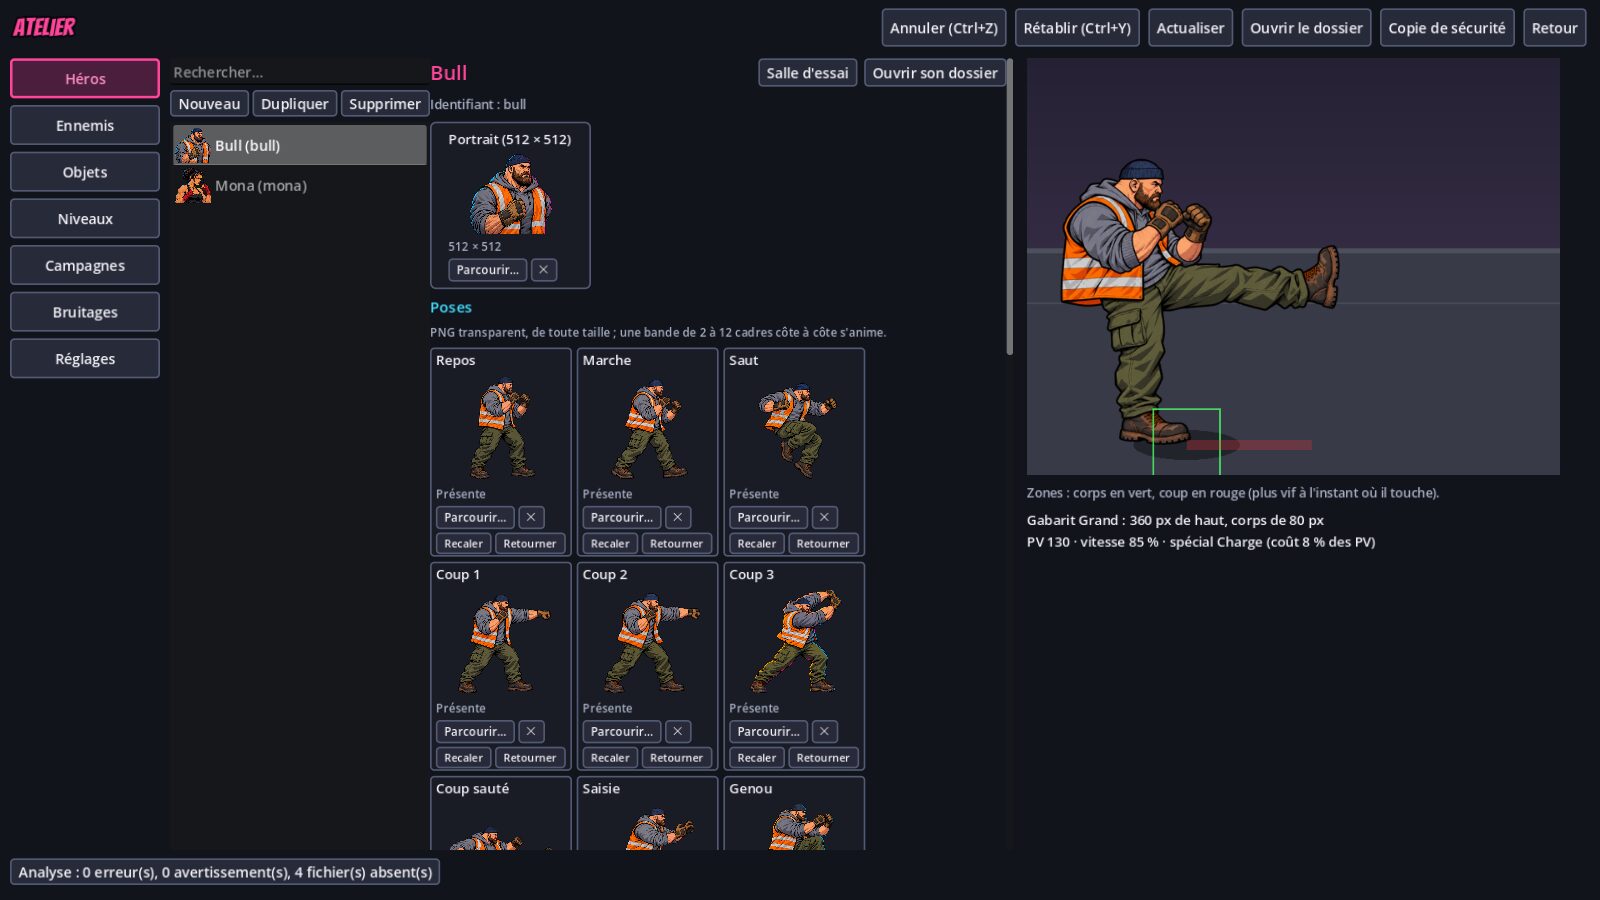Image resolution: width=1600 pixels, height=900 pixels.
Task: Select the Mona hero in list
Action: pos(300,186)
